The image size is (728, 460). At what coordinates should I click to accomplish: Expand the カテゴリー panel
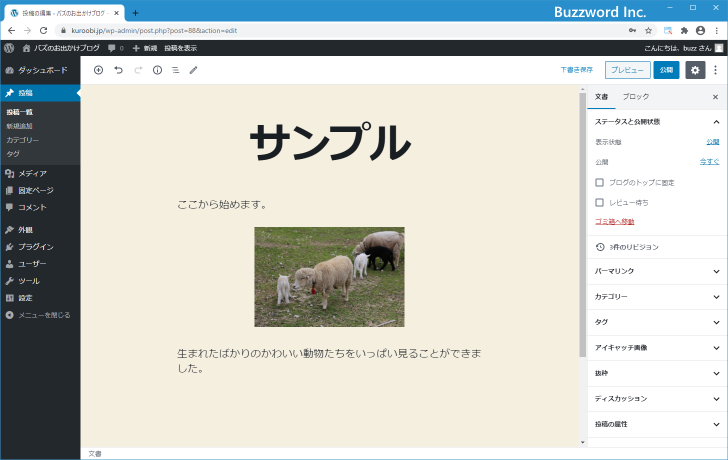[x=715, y=297]
